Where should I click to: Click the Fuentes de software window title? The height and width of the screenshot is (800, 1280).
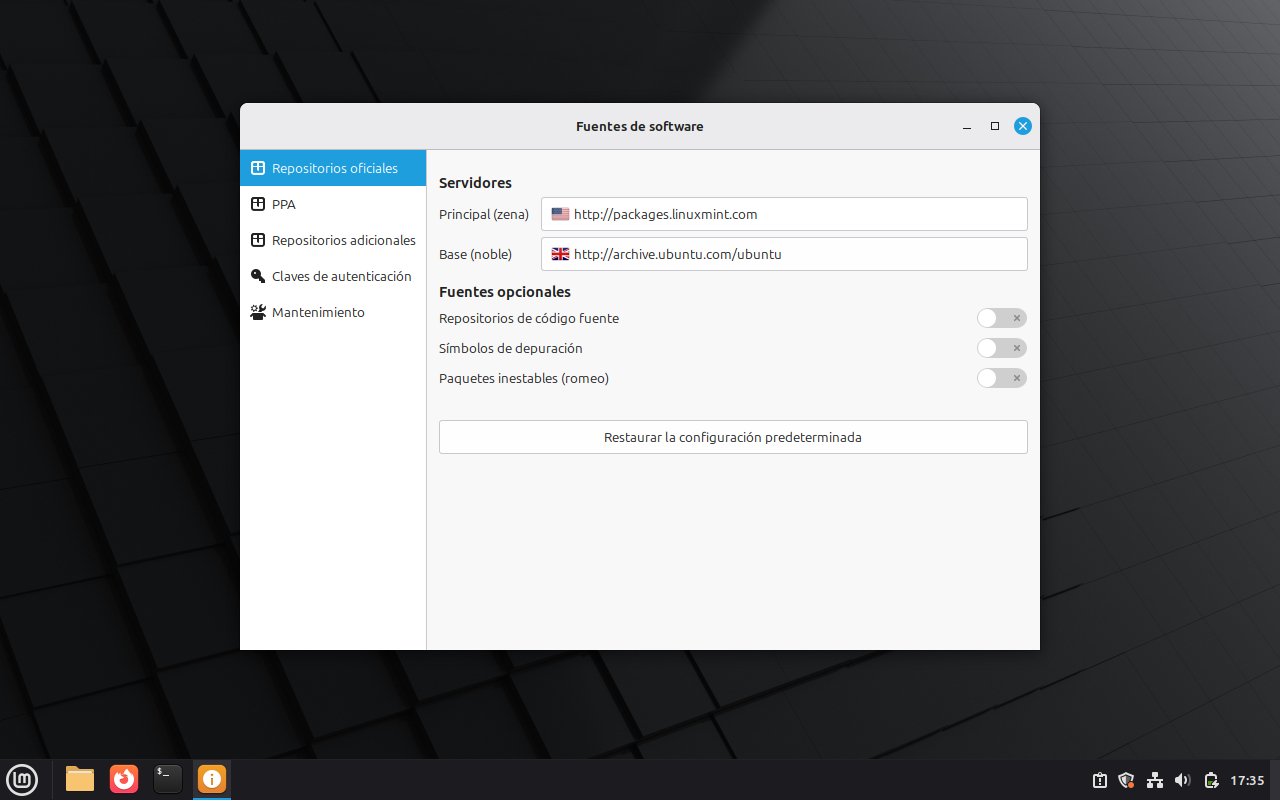(x=640, y=126)
